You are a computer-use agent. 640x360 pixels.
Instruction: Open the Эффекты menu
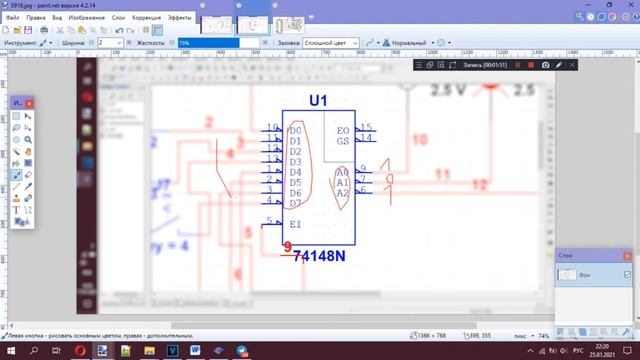[179, 18]
